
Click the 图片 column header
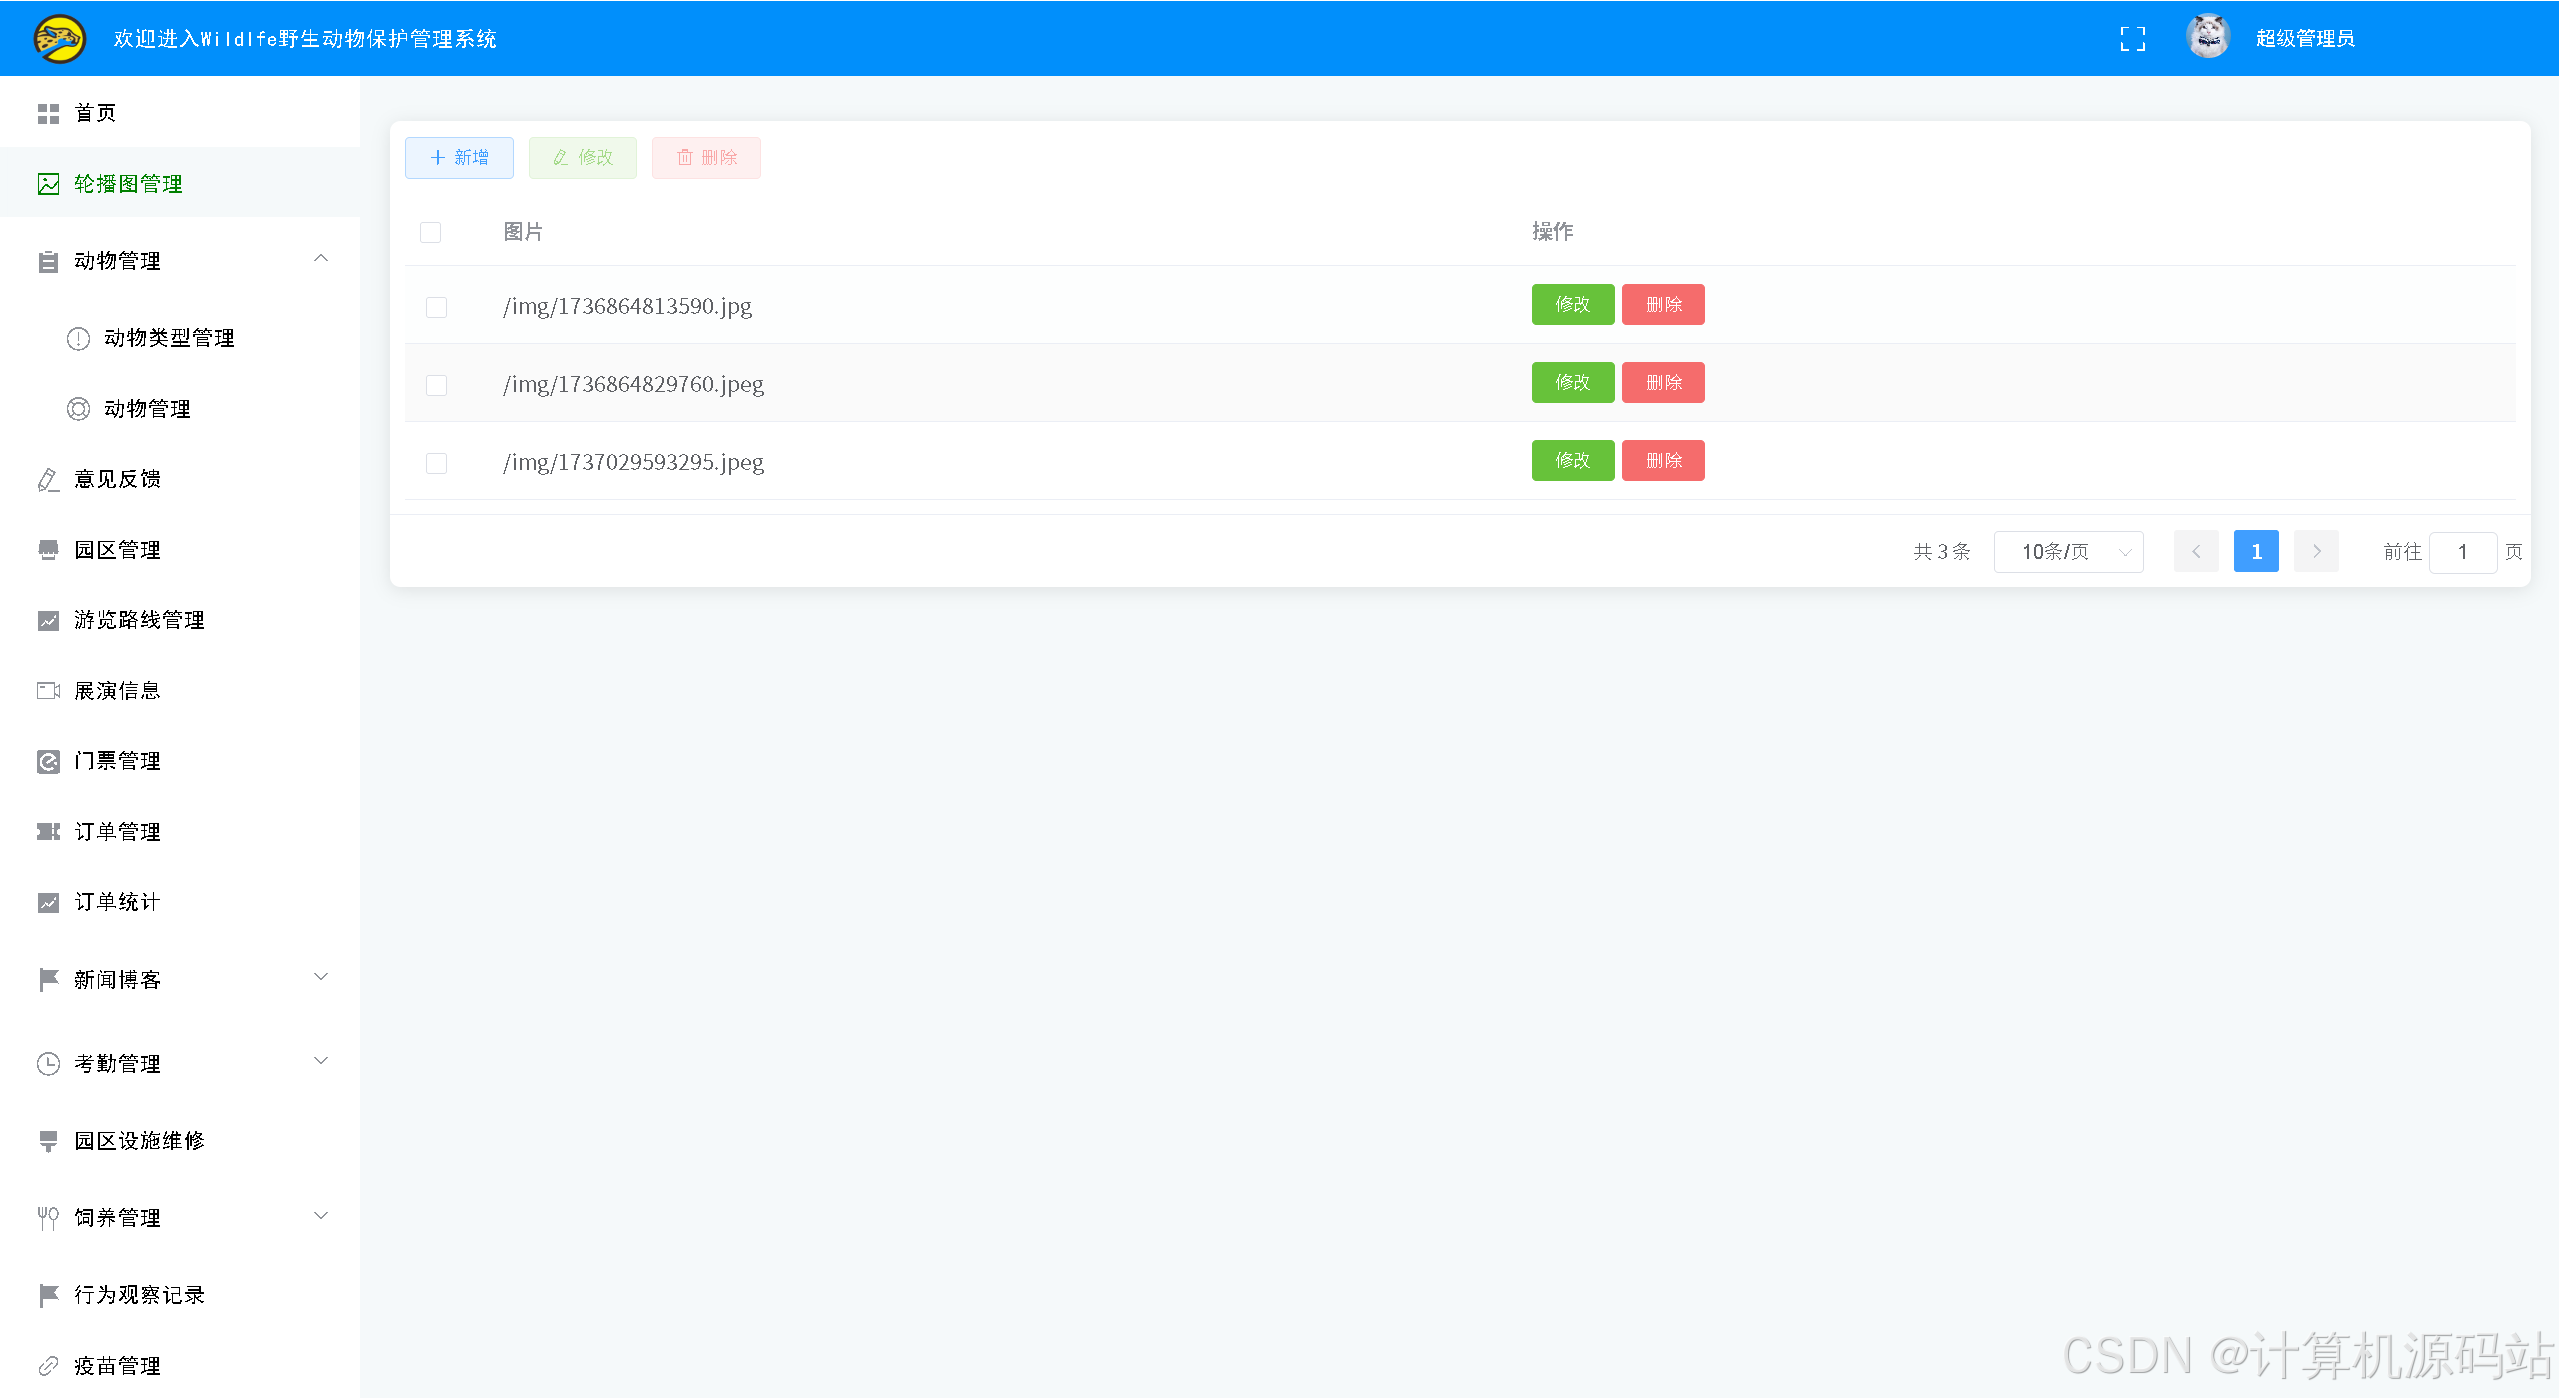pos(523,232)
